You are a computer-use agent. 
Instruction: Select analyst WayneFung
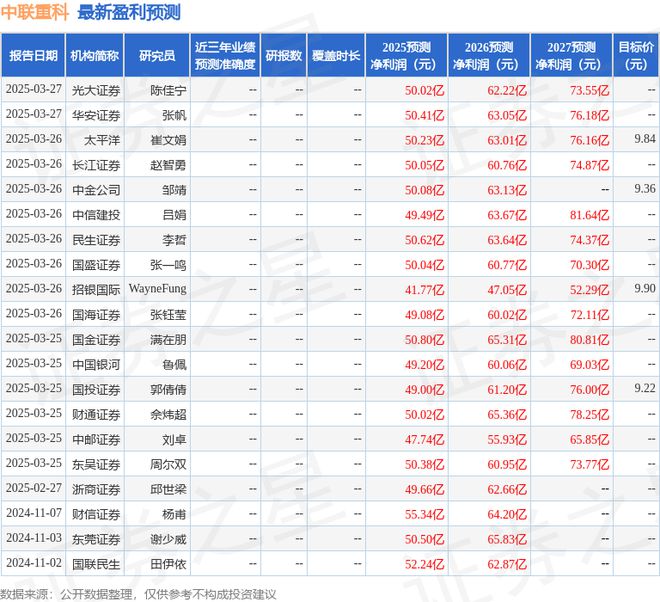157,289
